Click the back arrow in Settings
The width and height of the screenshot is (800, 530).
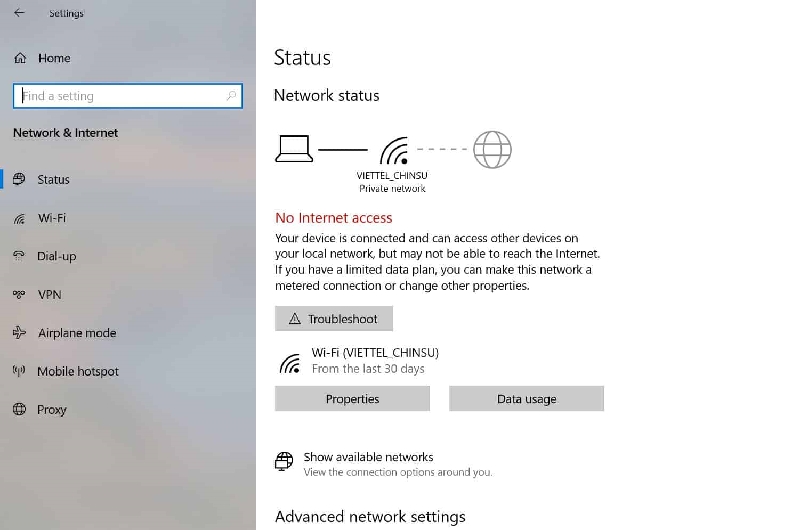coord(19,13)
